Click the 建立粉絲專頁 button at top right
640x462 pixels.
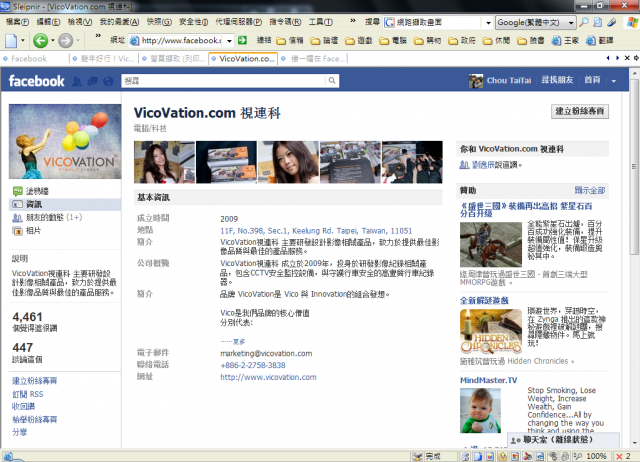(x=580, y=111)
